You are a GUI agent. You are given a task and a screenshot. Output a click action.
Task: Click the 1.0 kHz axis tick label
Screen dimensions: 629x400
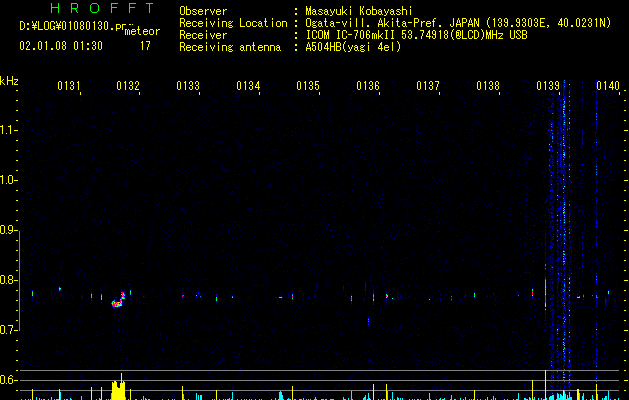[8, 180]
